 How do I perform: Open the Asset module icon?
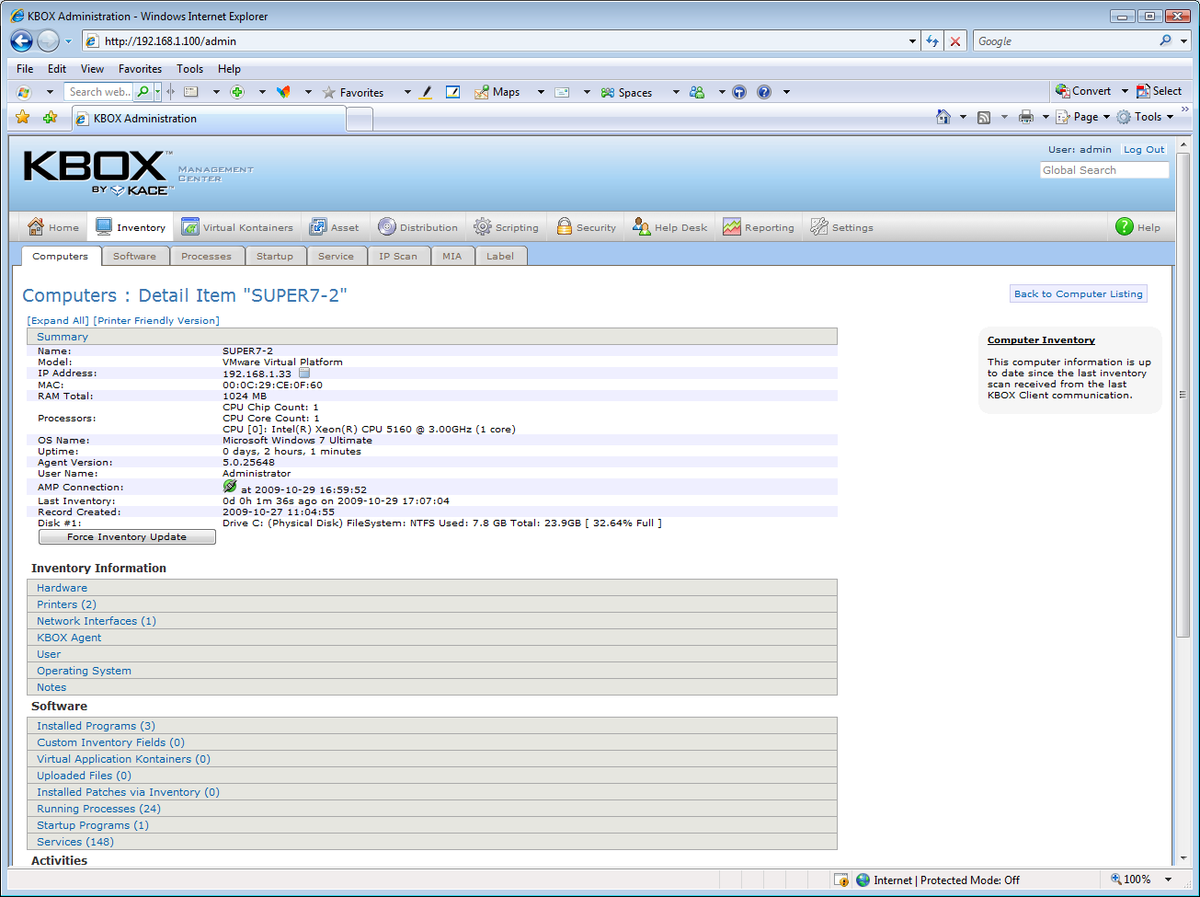tap(320, 226)
